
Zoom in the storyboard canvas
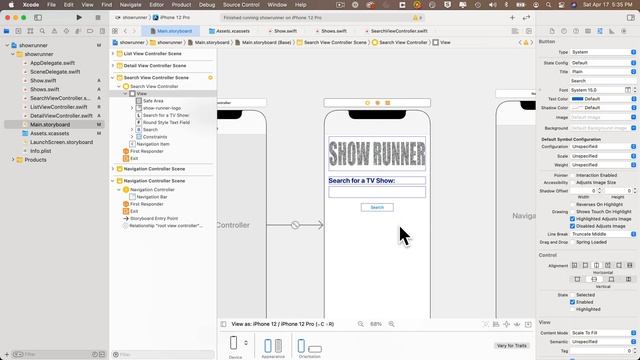point(391,324)
